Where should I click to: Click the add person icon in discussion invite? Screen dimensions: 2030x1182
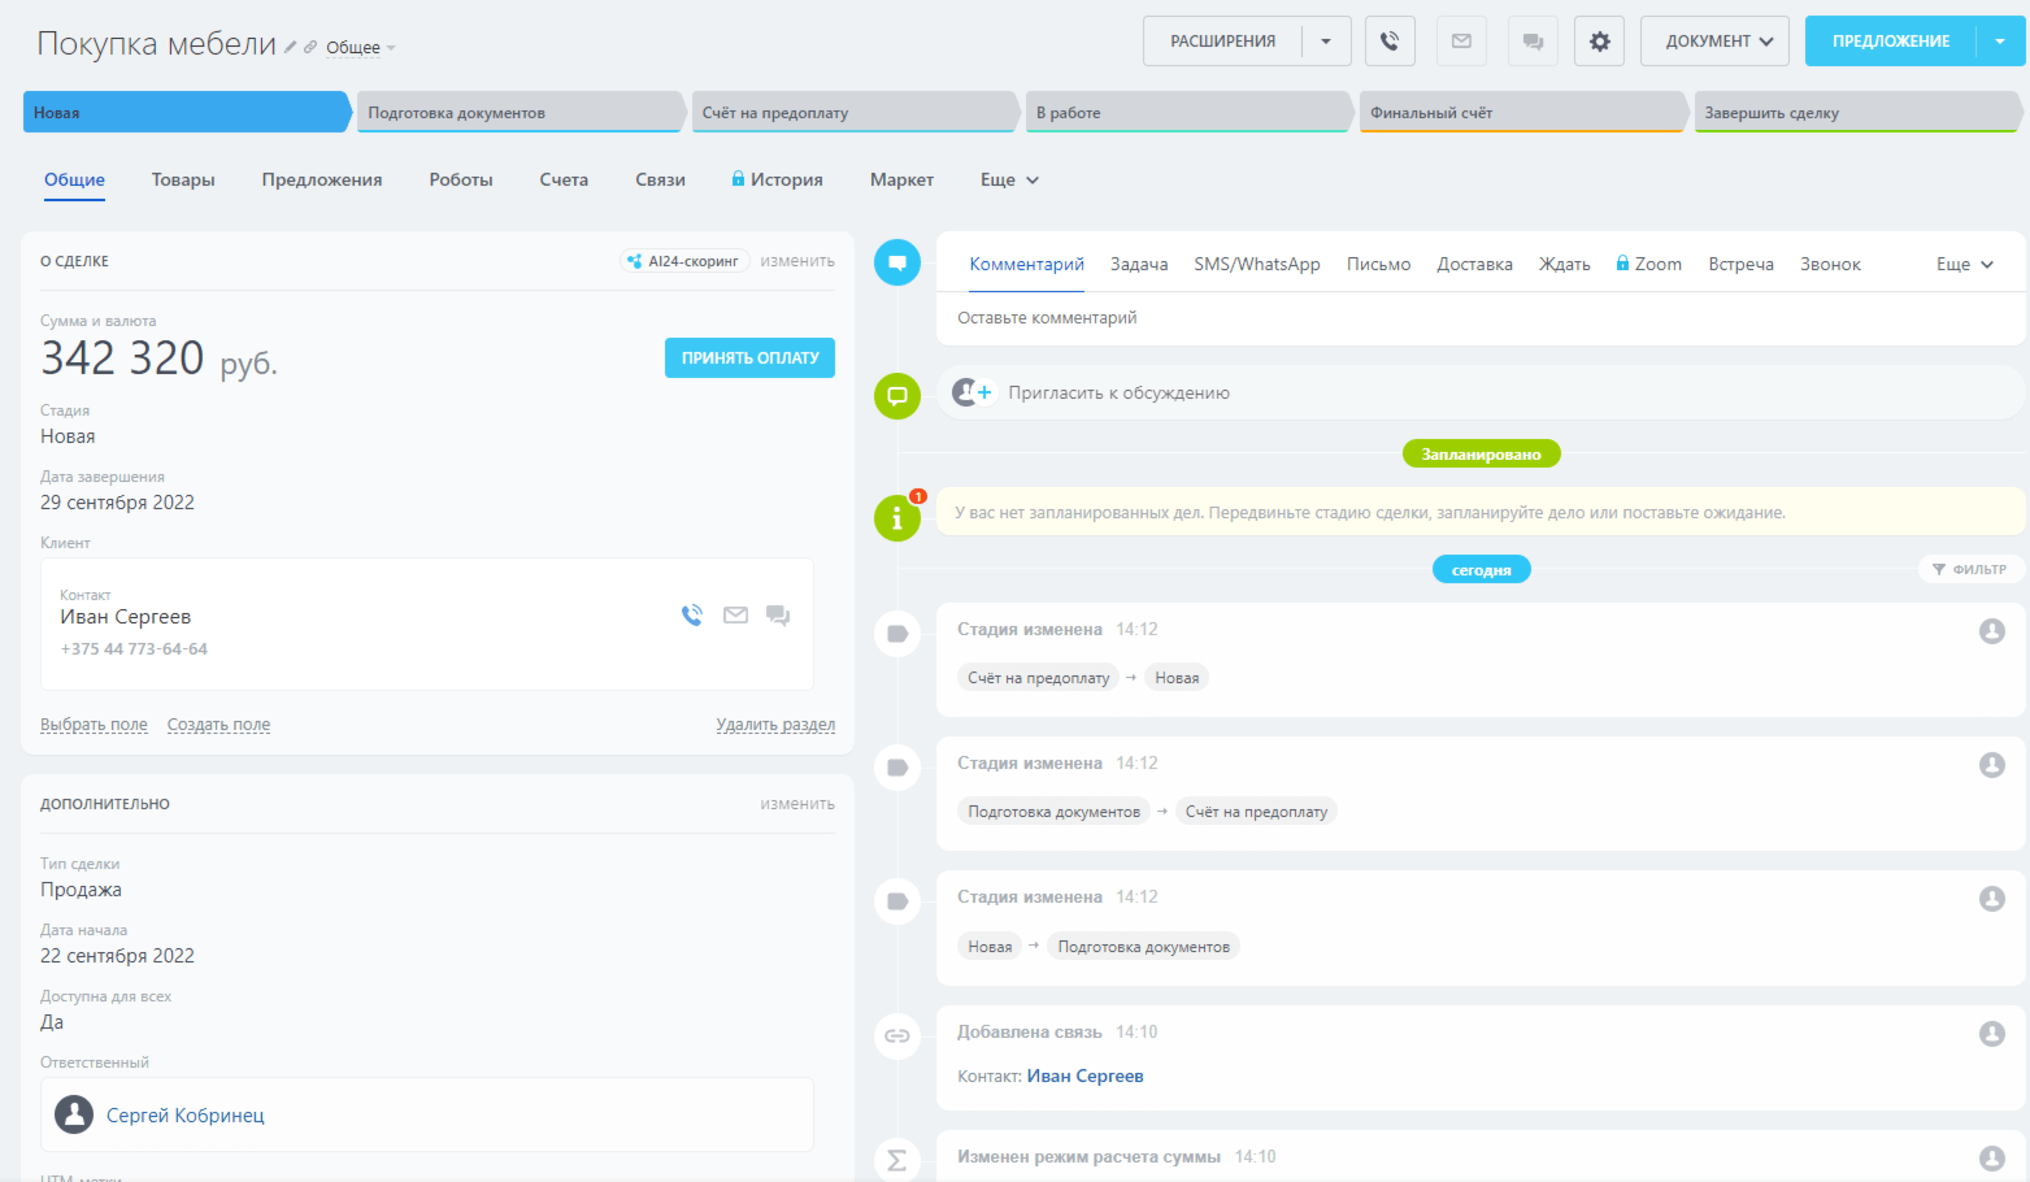[x=972, y=392]
